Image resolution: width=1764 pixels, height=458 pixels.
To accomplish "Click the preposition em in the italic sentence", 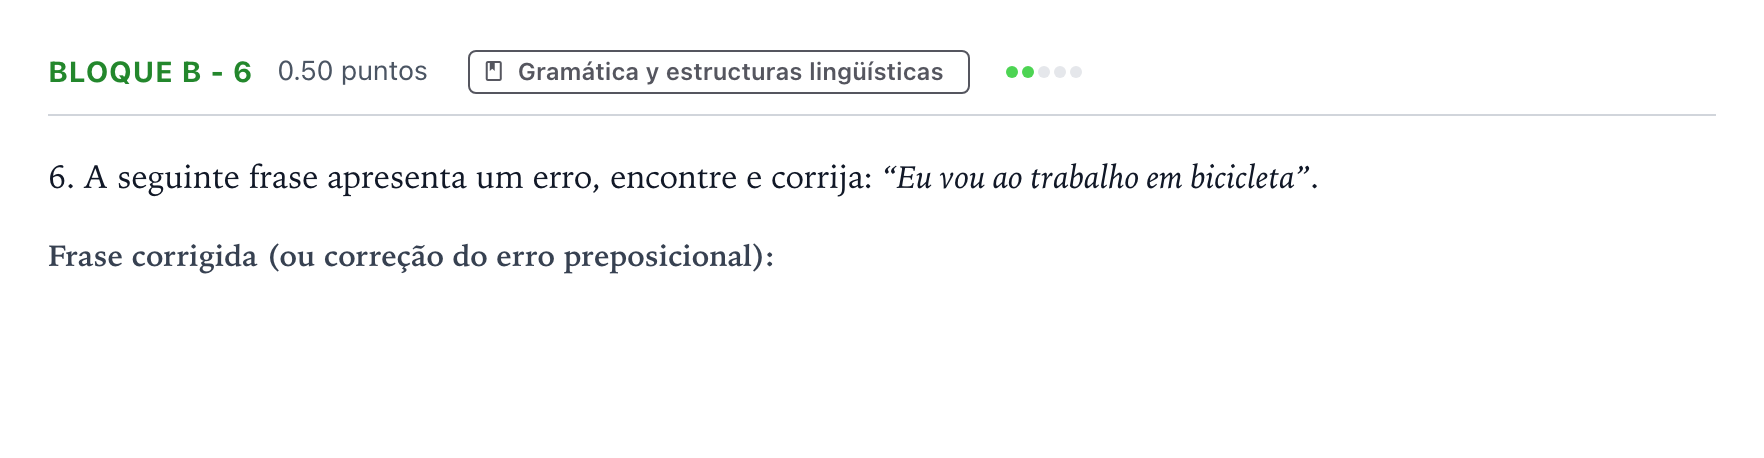I will pyautogui.click(x=1164, y=180).
